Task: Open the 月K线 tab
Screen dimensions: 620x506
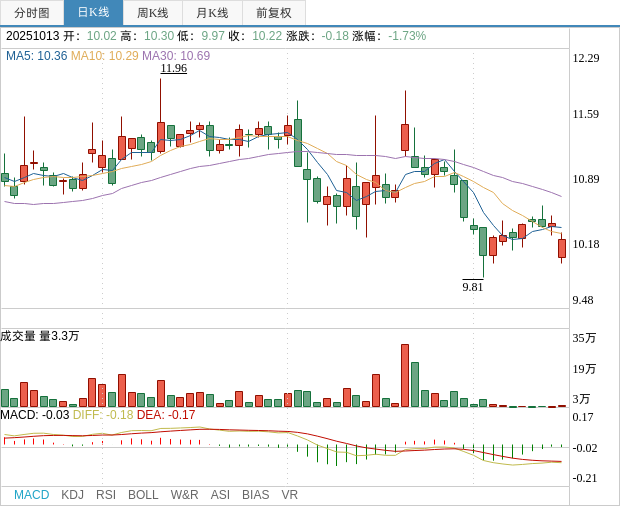Action: pyautogui.click(x=212, y=13)
